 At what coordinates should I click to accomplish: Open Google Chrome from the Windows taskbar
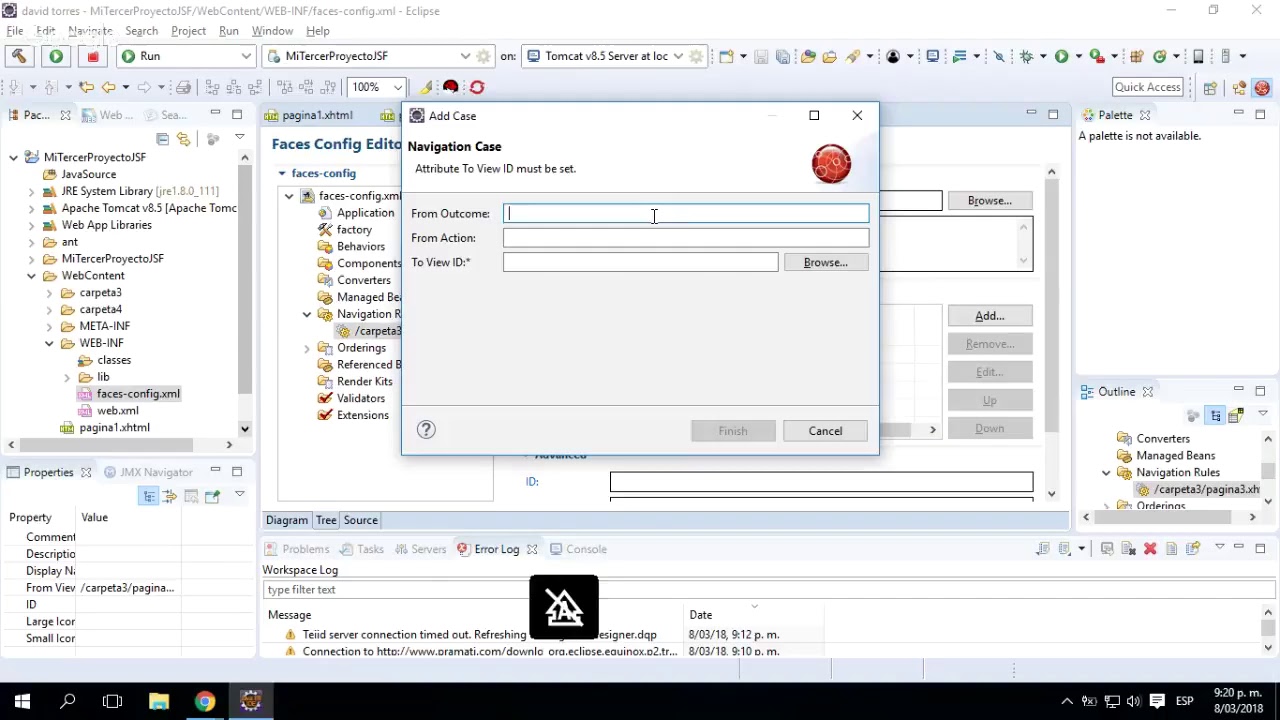pos(204,701)
